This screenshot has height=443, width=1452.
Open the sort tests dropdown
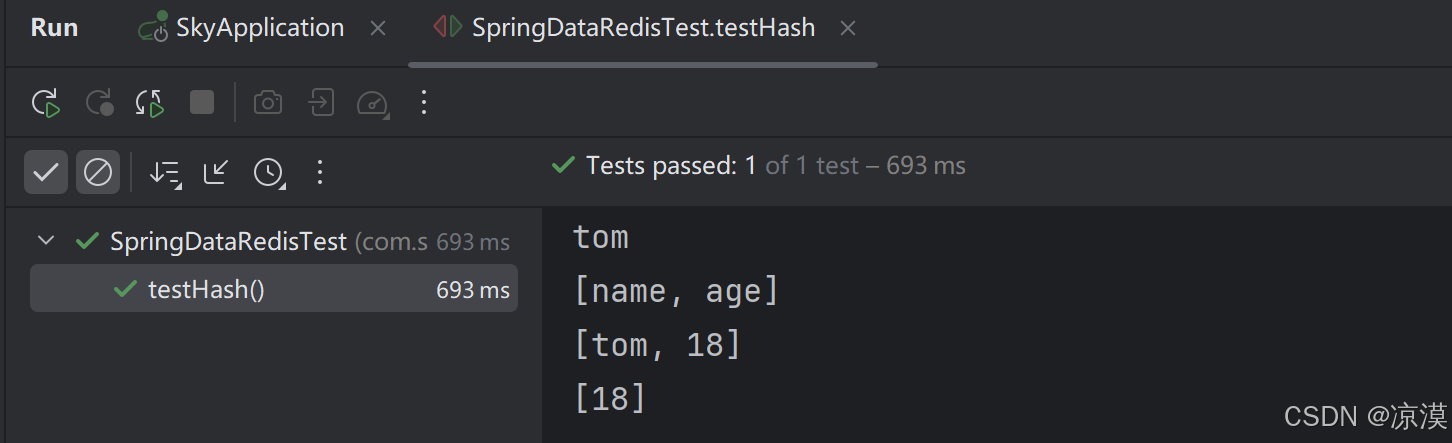tap(165, 172)
